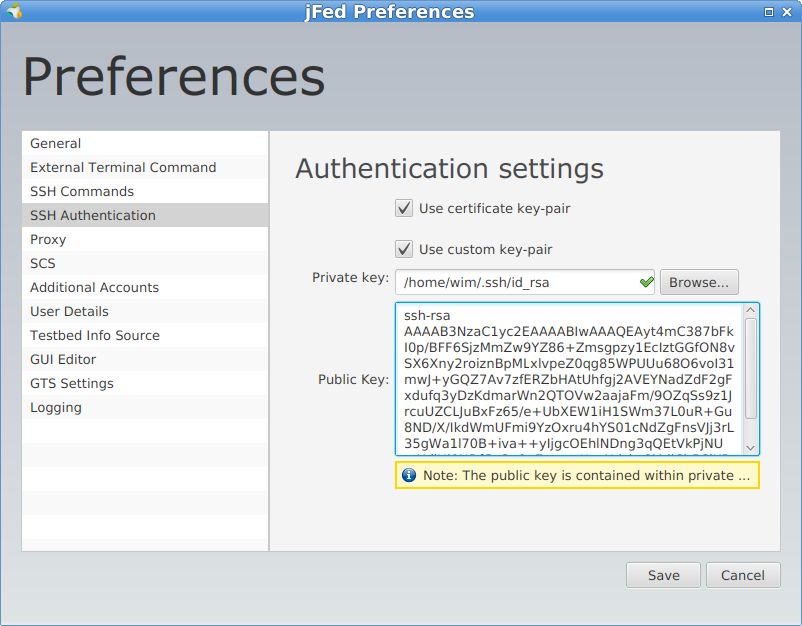Toggle Use certificate key-pair checkbox
The width and height of the screenshot is (802, 626).
click(x=404, y=208)
